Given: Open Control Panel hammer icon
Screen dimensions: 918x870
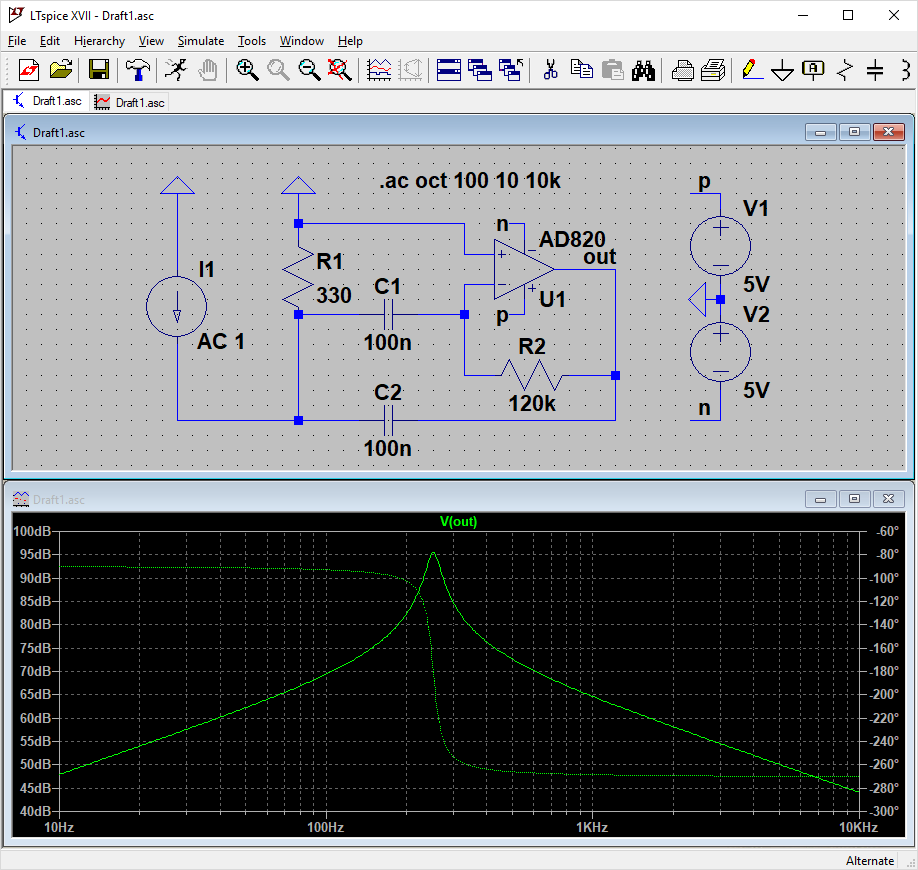Looking at the screenshot, I should [x=138, y=70].
